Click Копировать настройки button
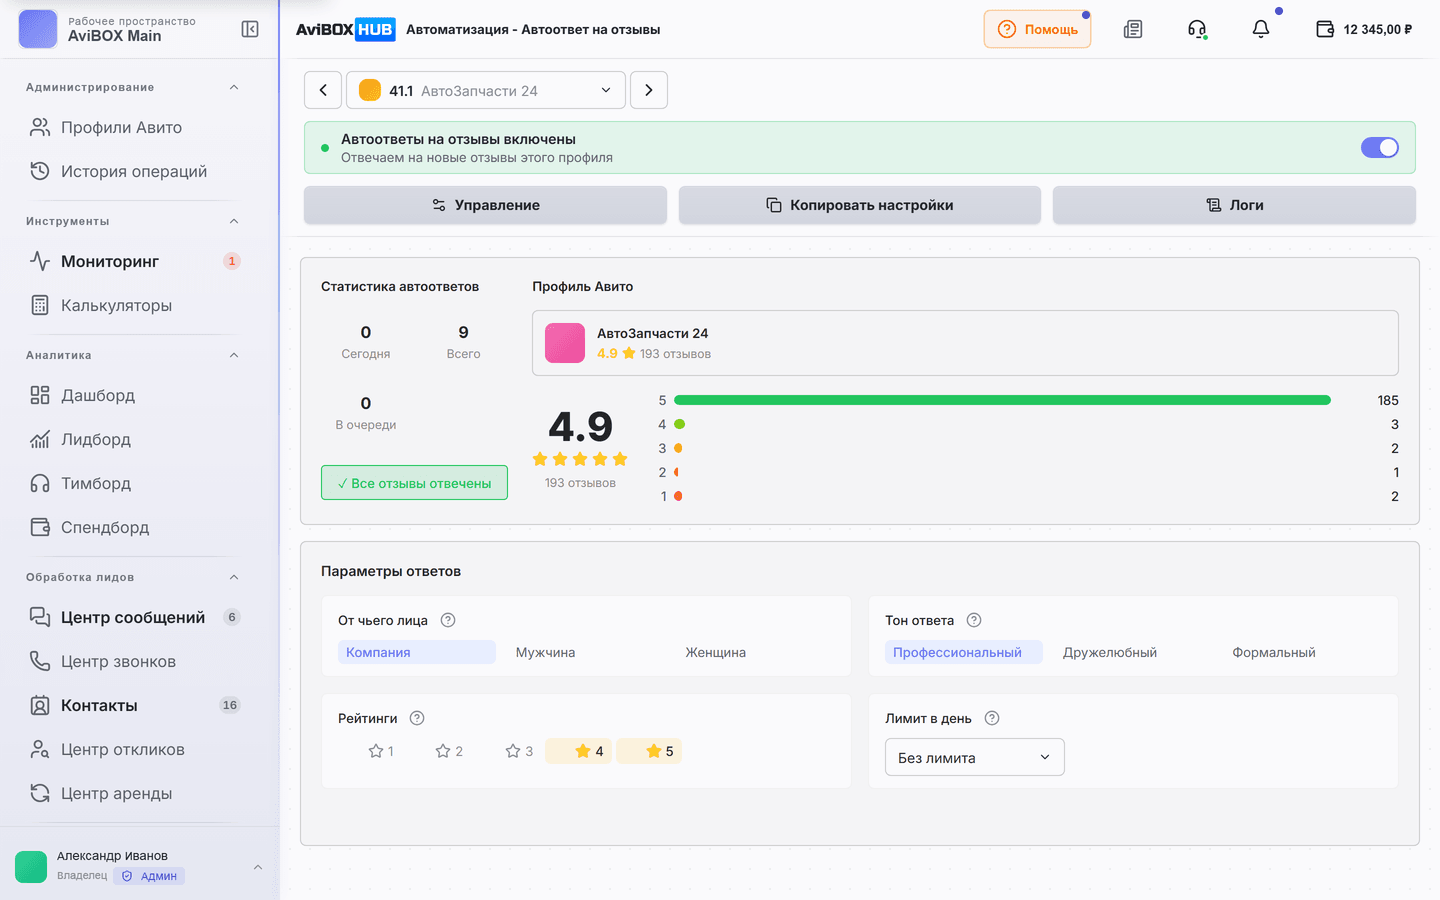This screenshot has height=900, width=1440. pos(860,205)
